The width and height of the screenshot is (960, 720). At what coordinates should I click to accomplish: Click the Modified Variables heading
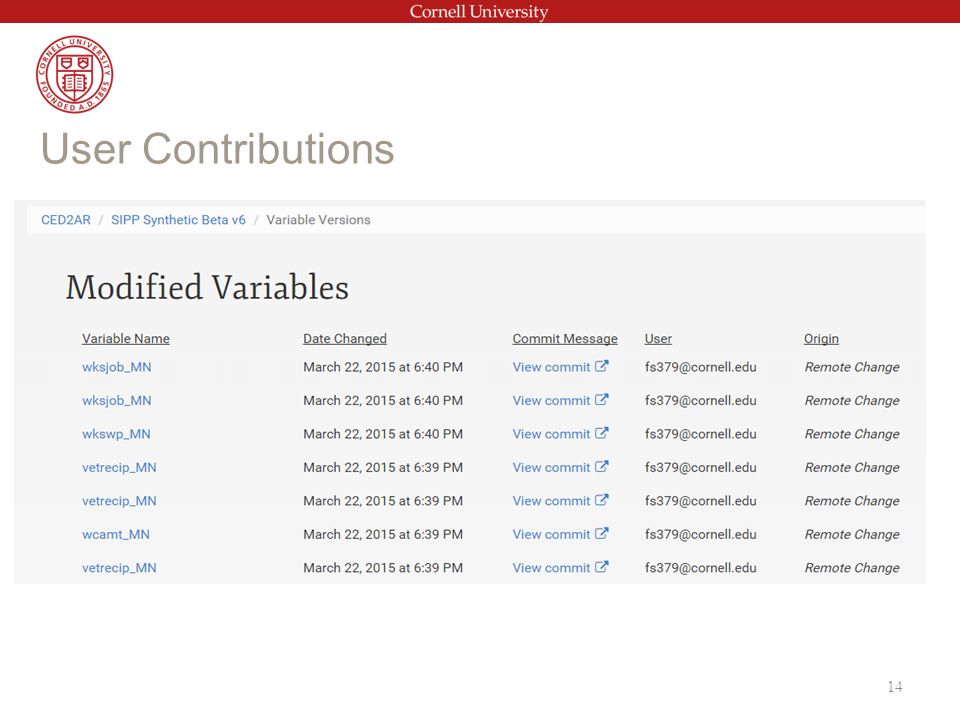click(x=207, y=287)
